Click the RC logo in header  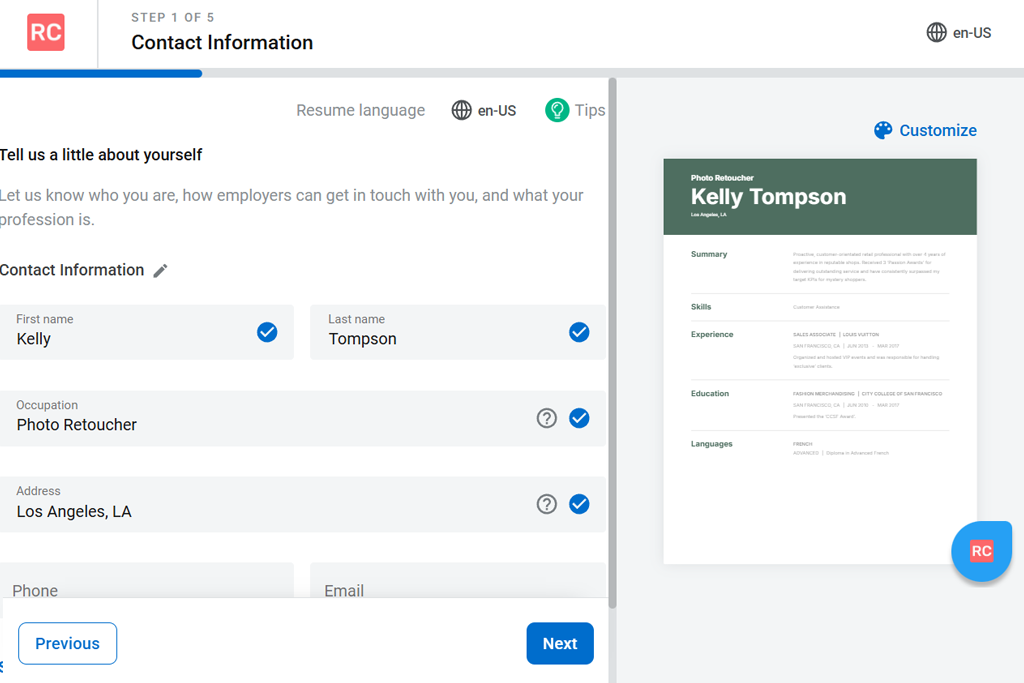46,33
